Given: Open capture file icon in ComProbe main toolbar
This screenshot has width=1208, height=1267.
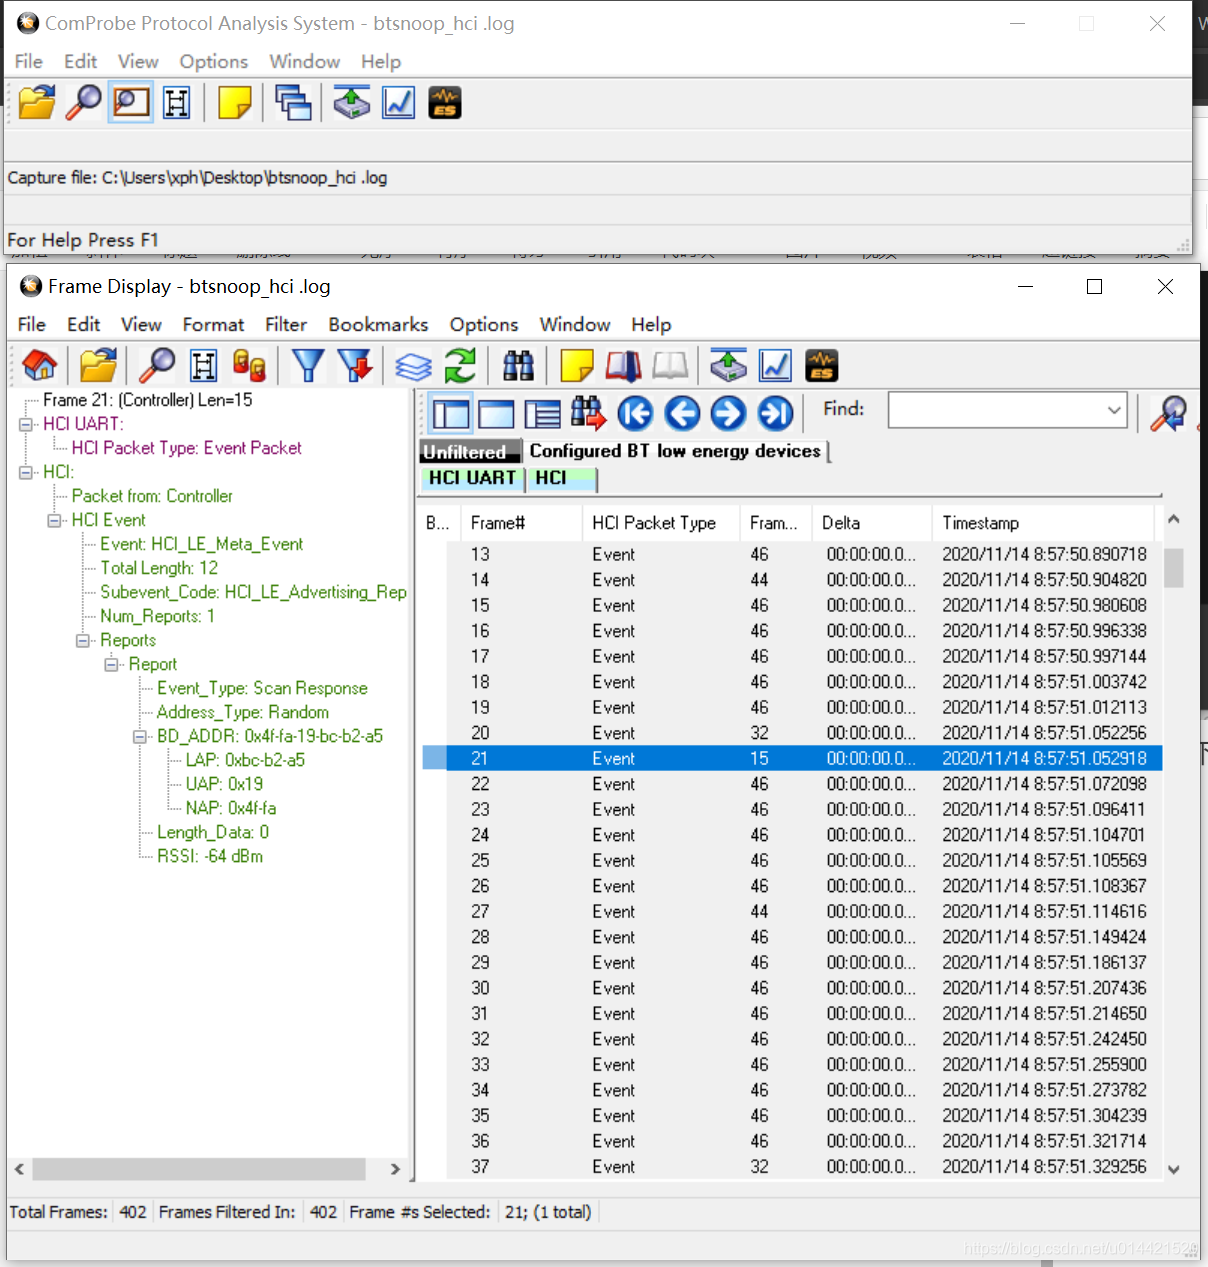Looking at the screenshot, I should 37,102.
